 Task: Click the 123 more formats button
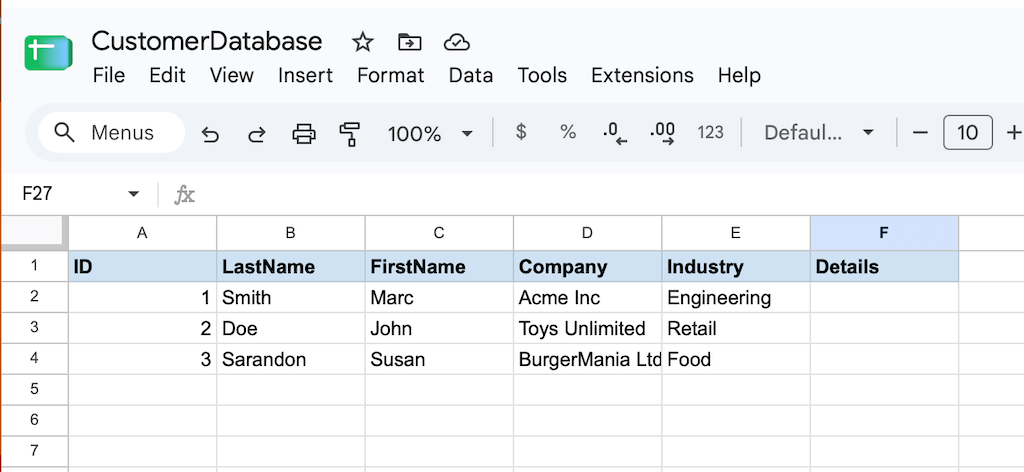tap(710, 133)
